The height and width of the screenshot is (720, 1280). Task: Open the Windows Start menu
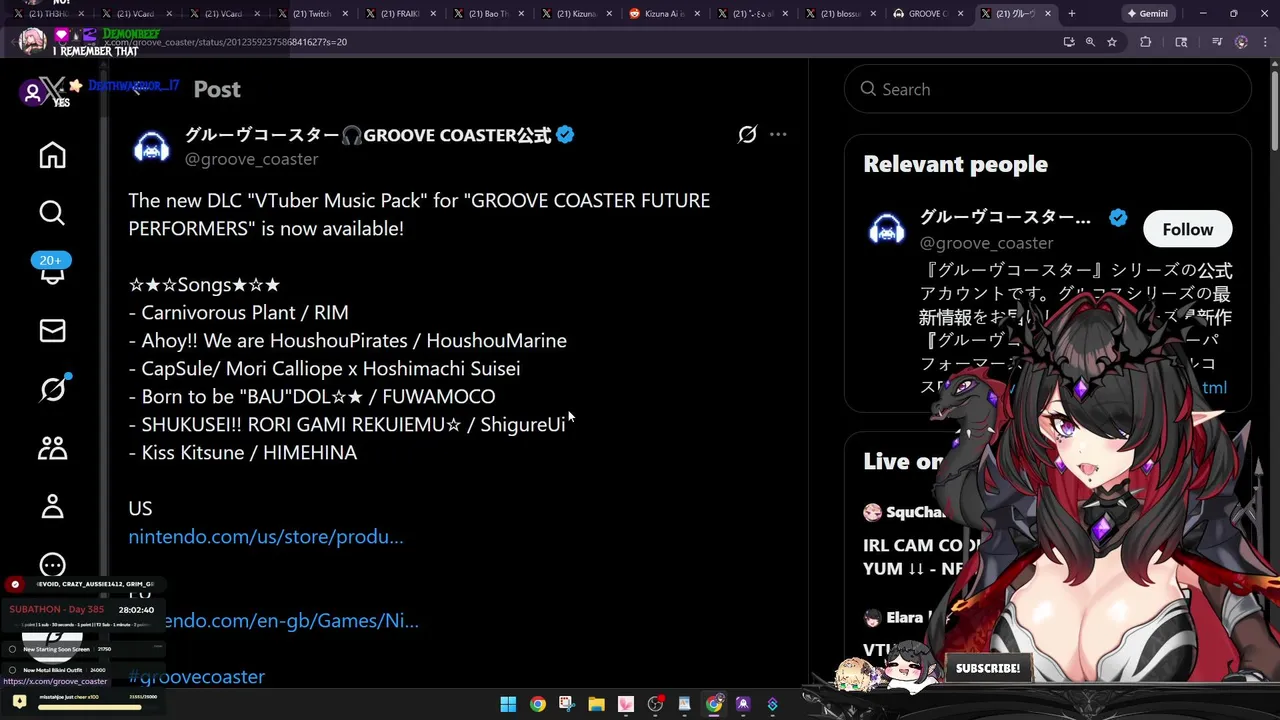tap(508, 704)
